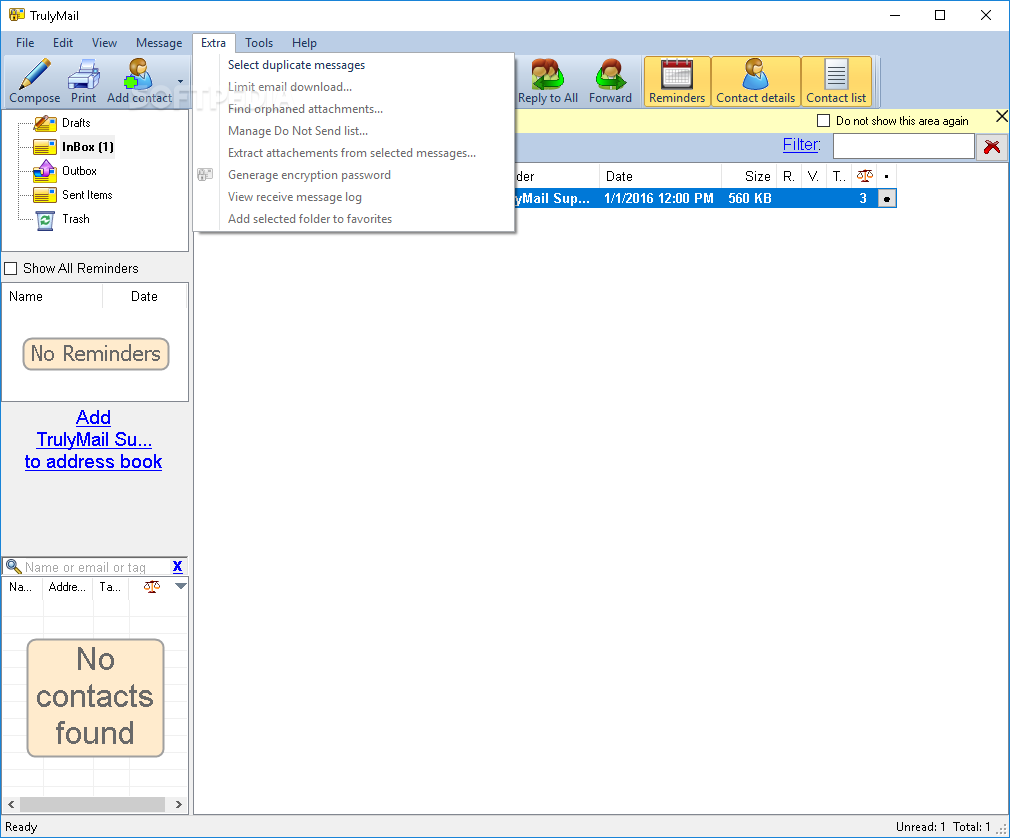Click the V. column header

pyautogui.click(x=814, y=176)
